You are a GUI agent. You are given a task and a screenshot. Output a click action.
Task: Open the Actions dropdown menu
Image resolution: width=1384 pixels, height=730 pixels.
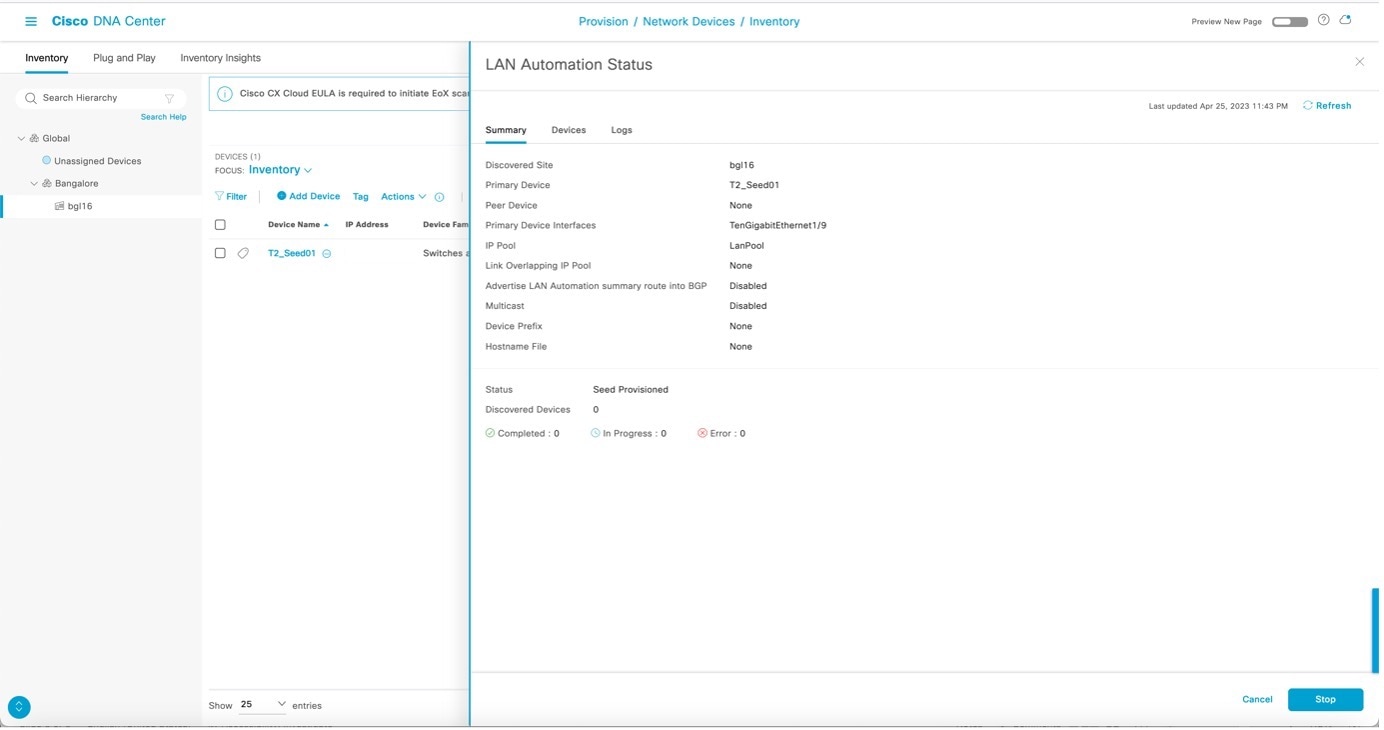coord(404,196)
